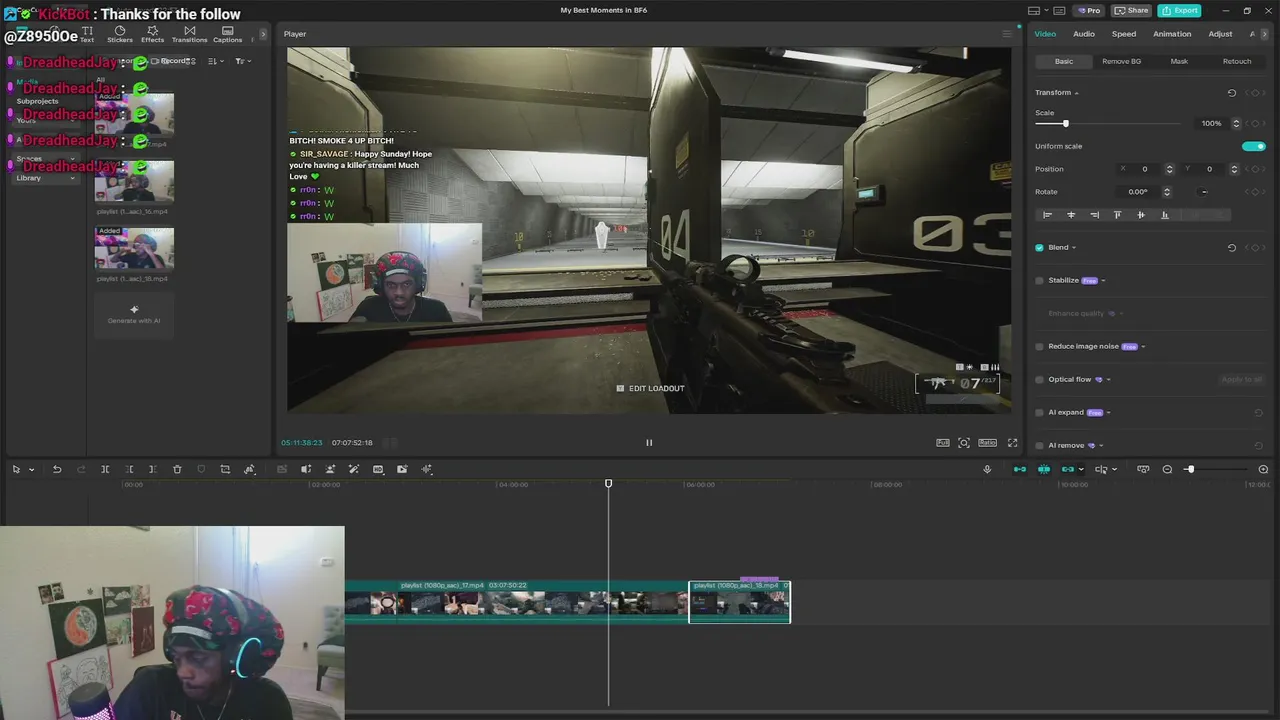Select the pointer tool in timeline toolbar
This screenshot has width=1280, height=720.
click(16, 469)
